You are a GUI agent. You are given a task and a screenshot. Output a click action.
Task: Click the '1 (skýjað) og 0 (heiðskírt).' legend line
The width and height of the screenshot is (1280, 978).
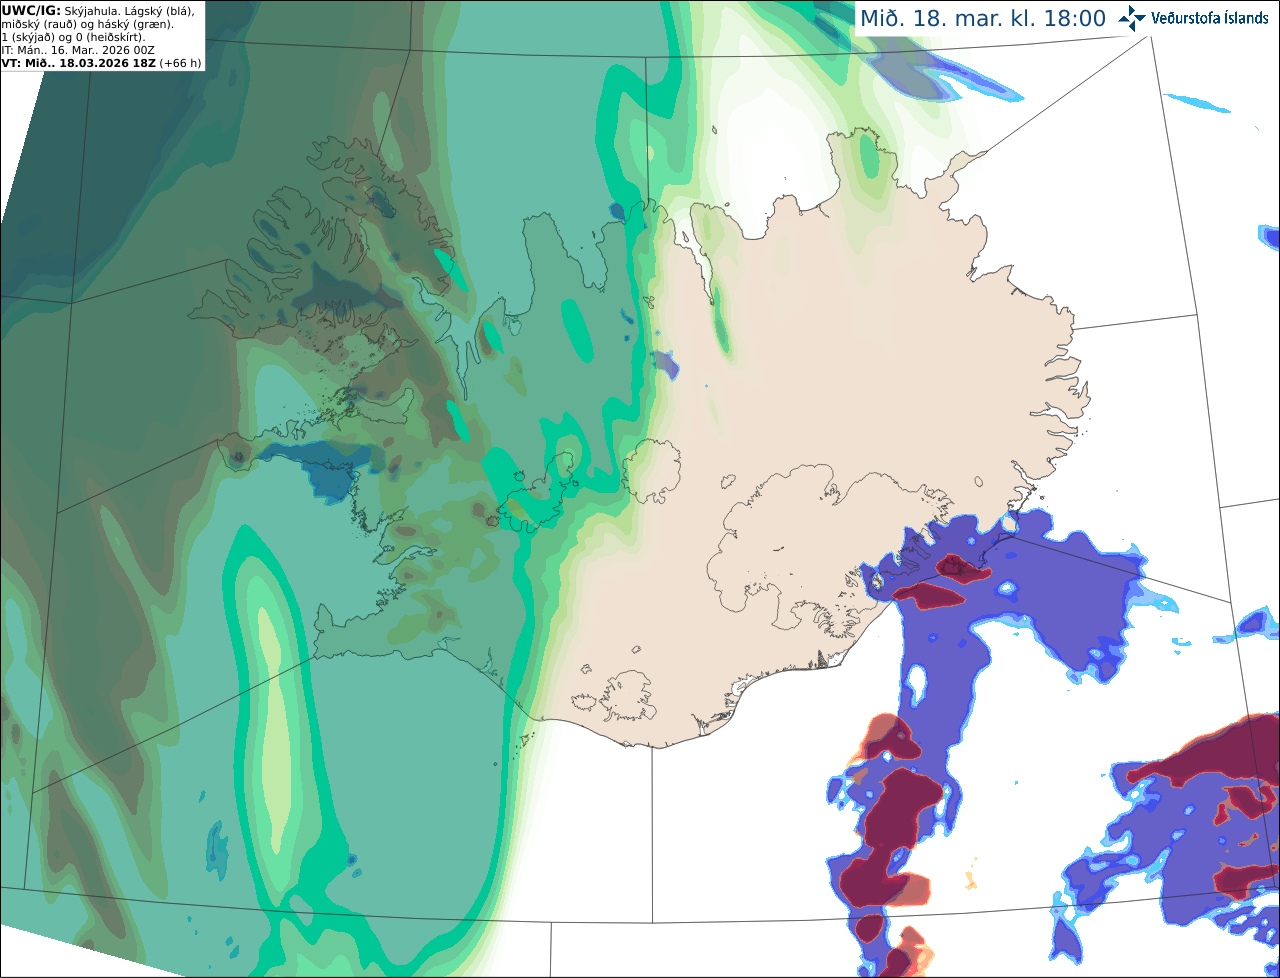point(73,36)
